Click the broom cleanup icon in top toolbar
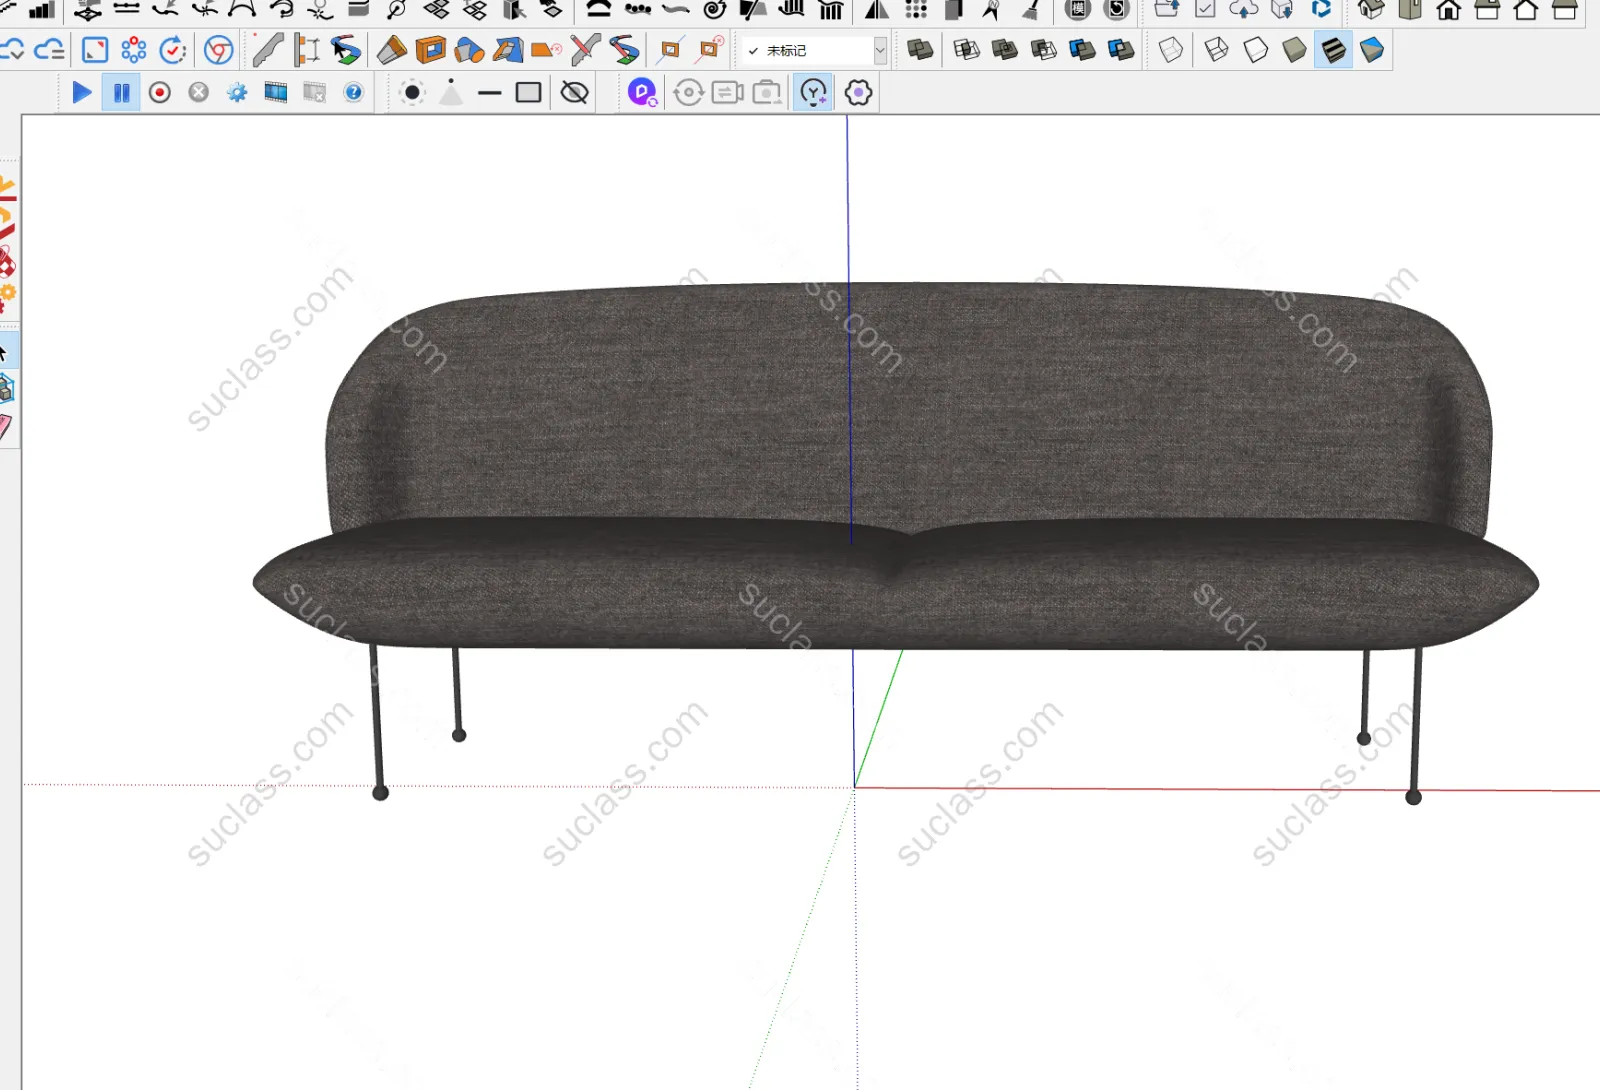The height and width of the screenshot is (1090, 1600). click(1031, 10)
